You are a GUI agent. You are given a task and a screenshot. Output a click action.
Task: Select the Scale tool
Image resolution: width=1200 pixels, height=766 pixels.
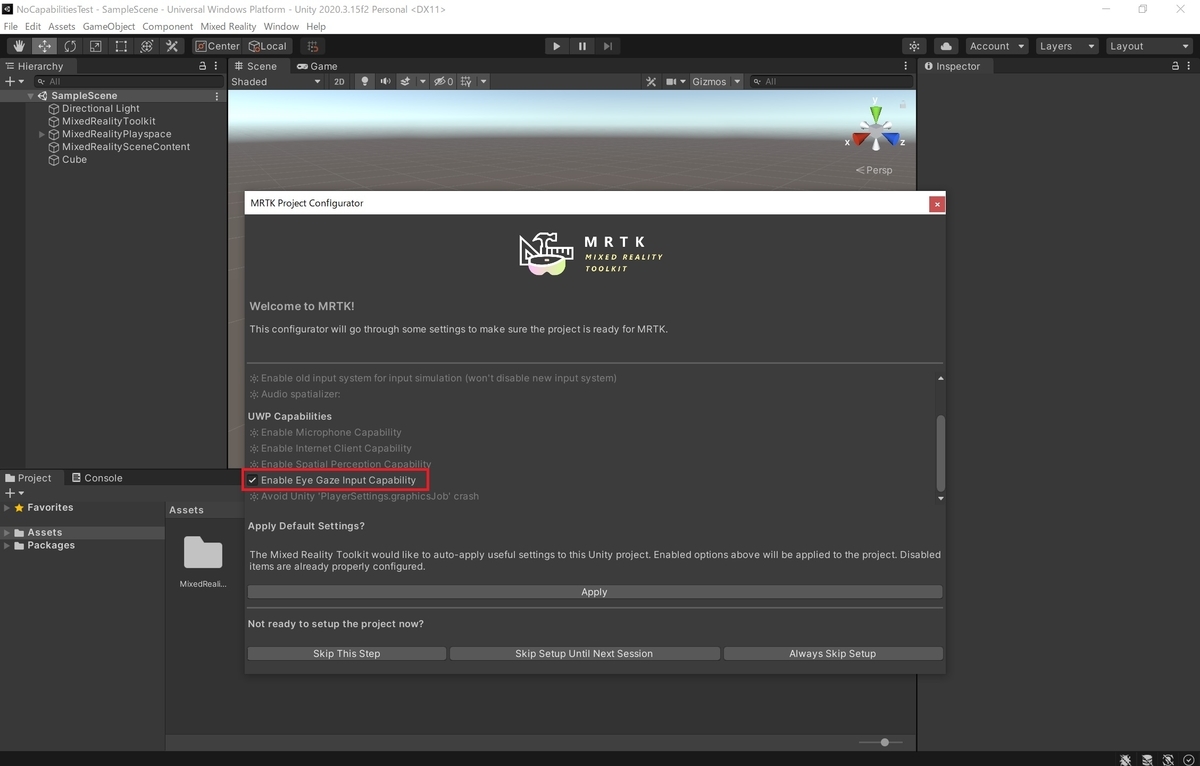coord(95,46)
